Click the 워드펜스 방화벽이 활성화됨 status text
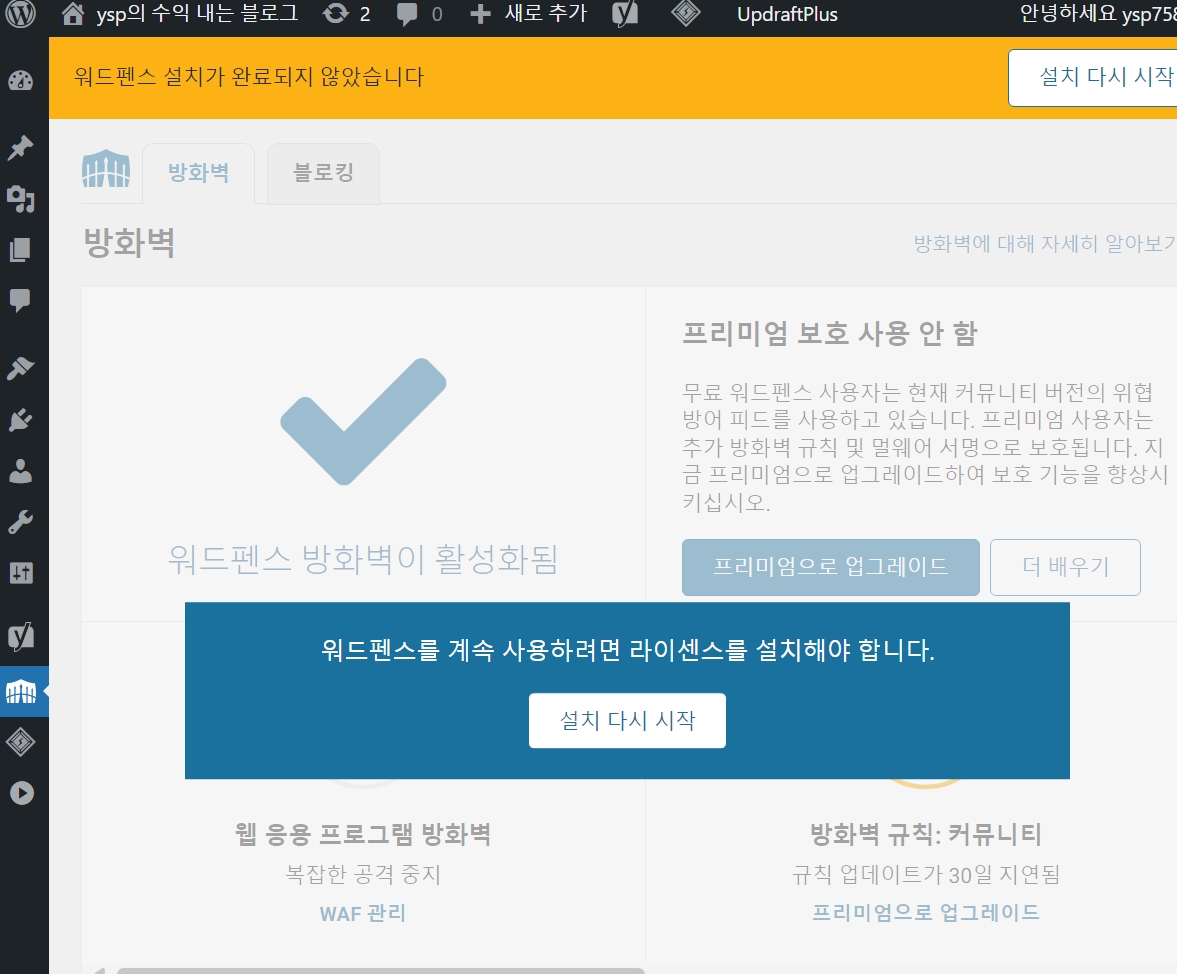 363,559
